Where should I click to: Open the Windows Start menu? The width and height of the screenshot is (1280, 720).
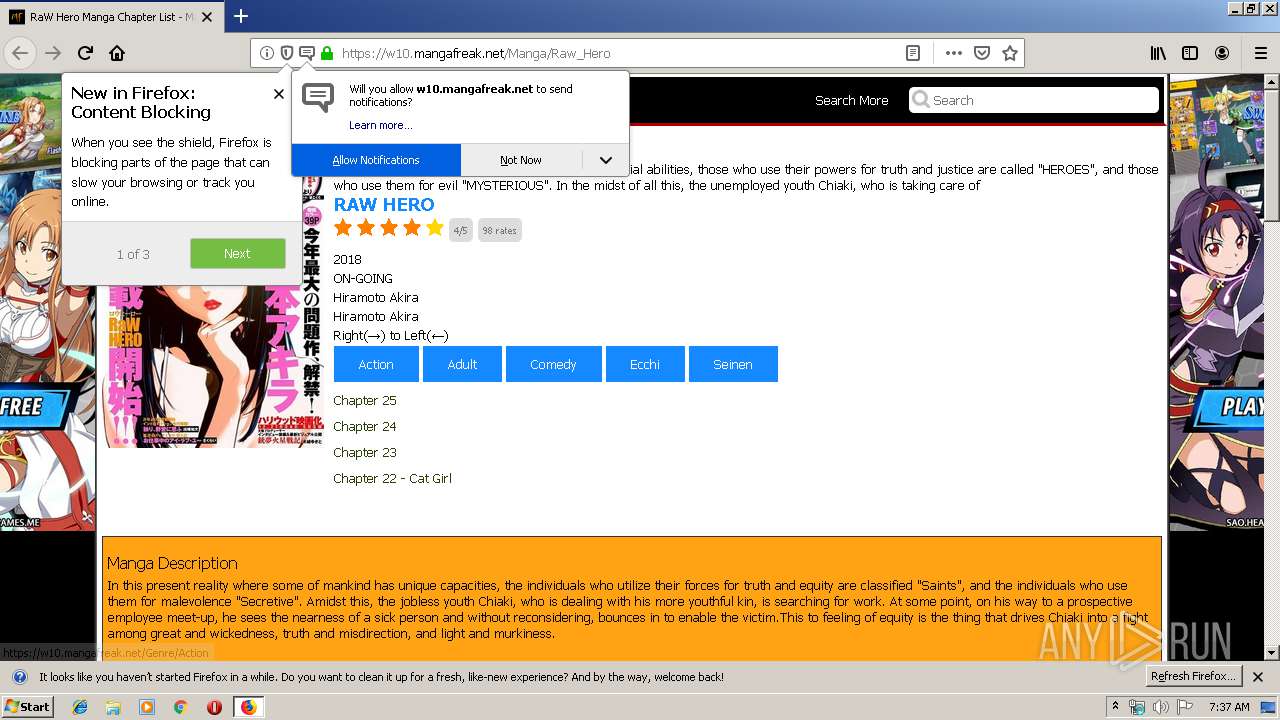click(27, 707)
